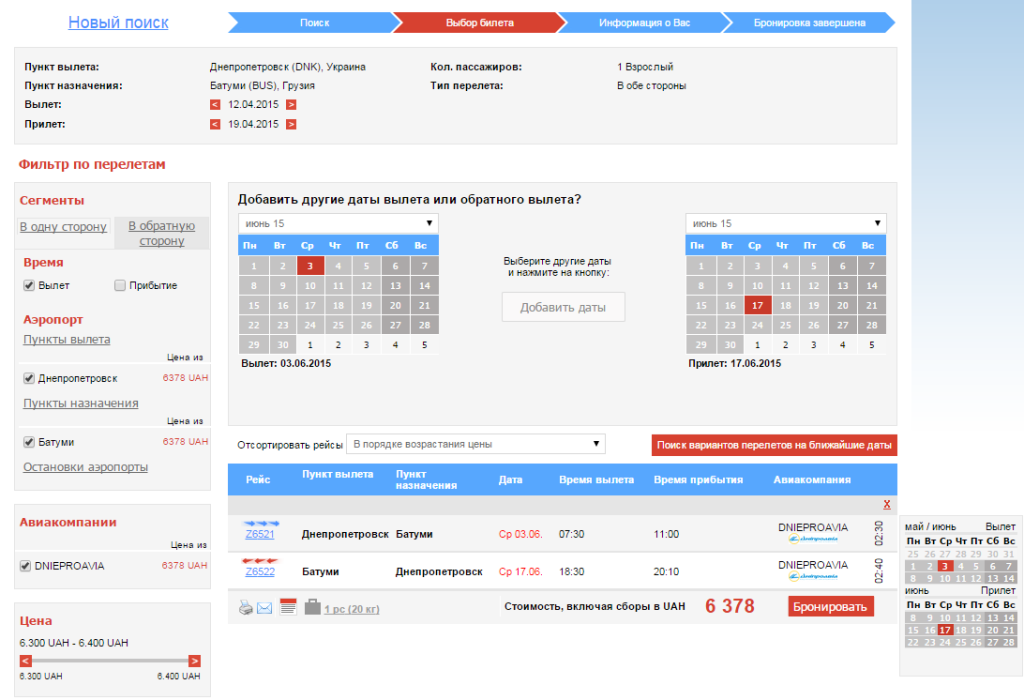Viewport: 1024px width, 700px height.
Task: Close flight result with red X
Action: (887, 504)
